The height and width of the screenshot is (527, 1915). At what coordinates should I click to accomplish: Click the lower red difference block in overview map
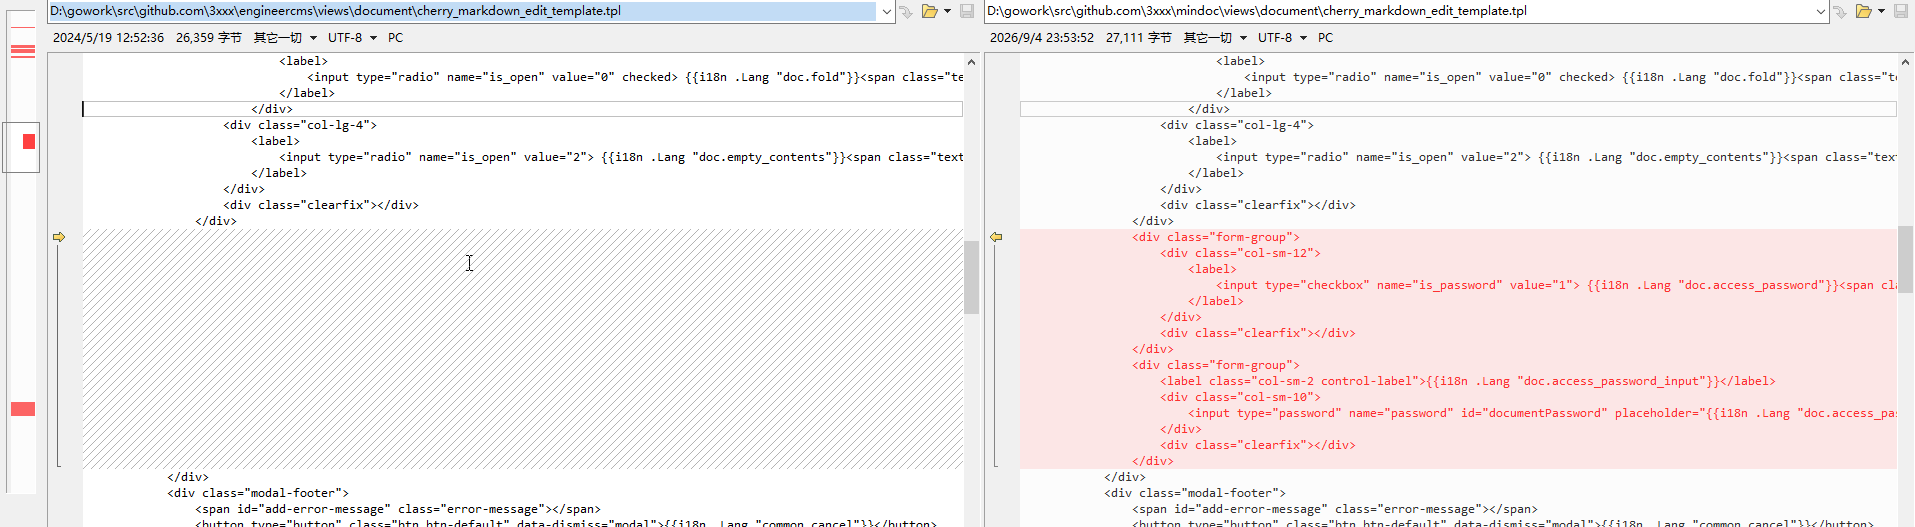click(23, 409)
